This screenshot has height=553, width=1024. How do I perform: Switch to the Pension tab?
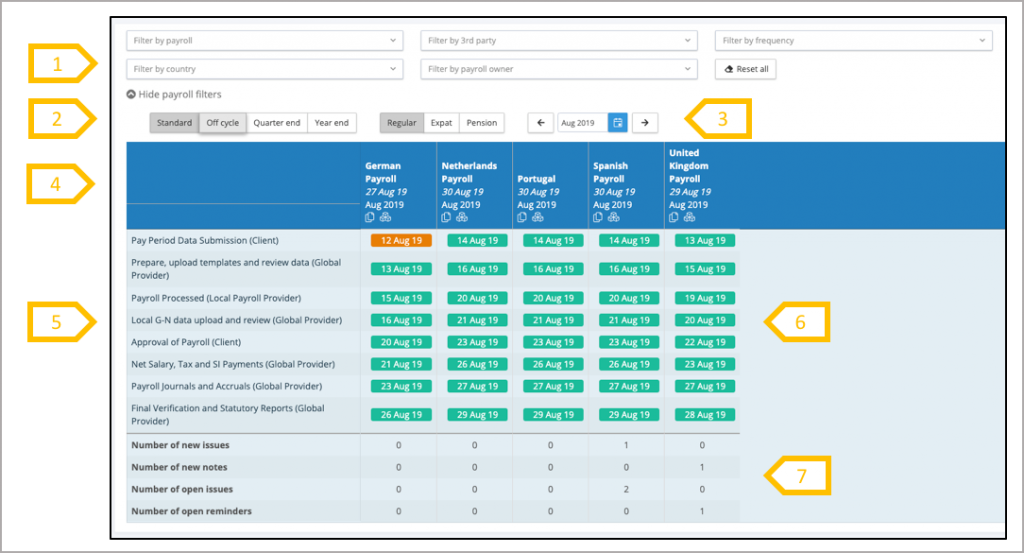click(481, 123)
